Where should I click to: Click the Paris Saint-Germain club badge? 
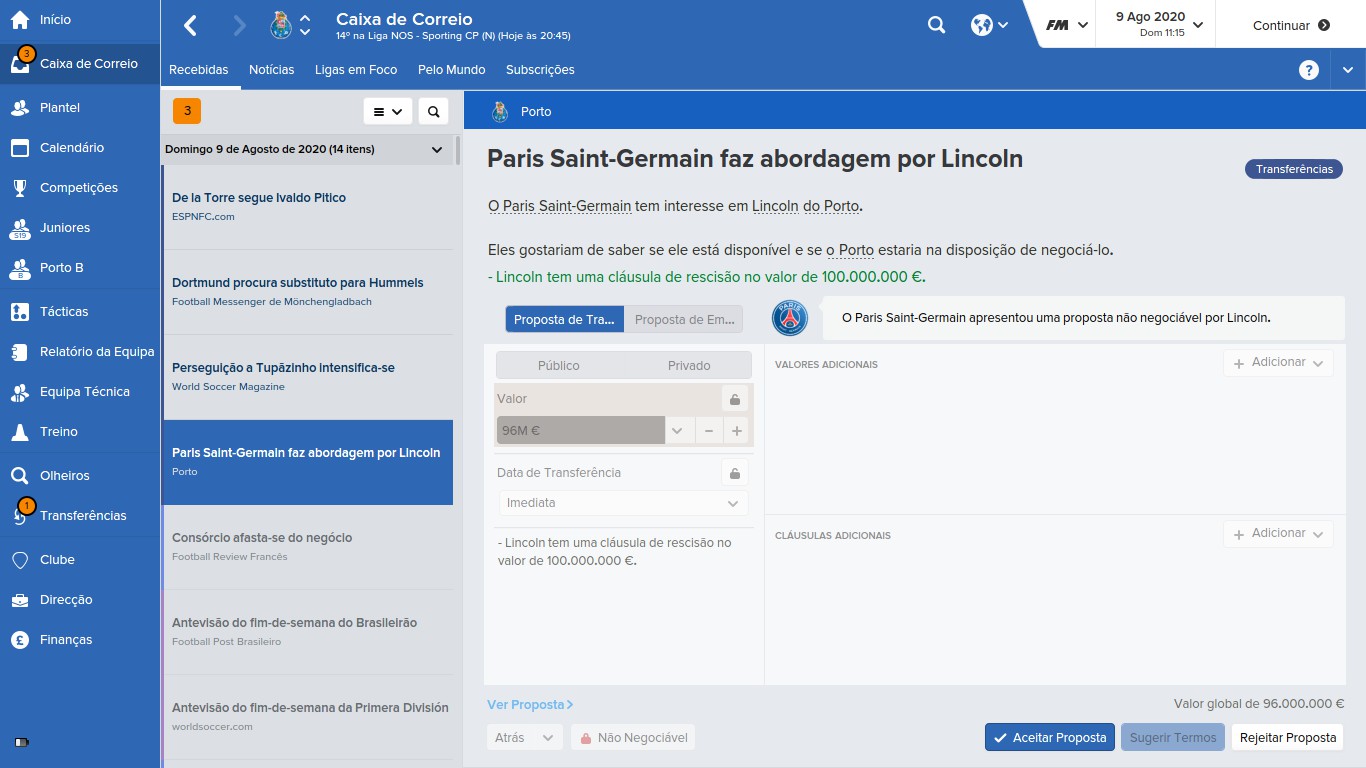pyautogui.click(x=789, y=318)
